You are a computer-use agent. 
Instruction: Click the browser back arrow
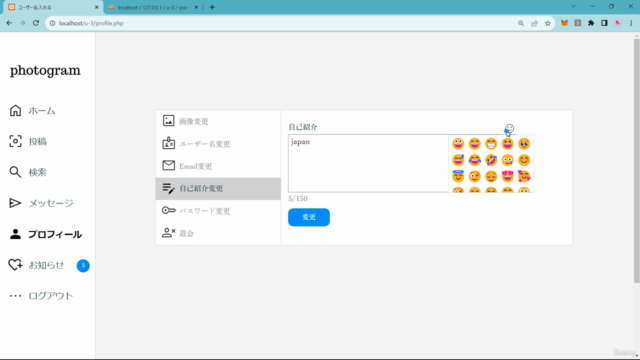9,23
